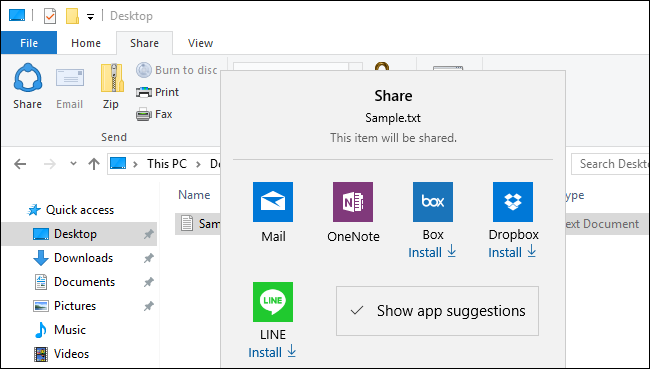The width and height of the screenshot is (650, 369).
Task: Select the Box app icon
Action: tap(433, 202)
